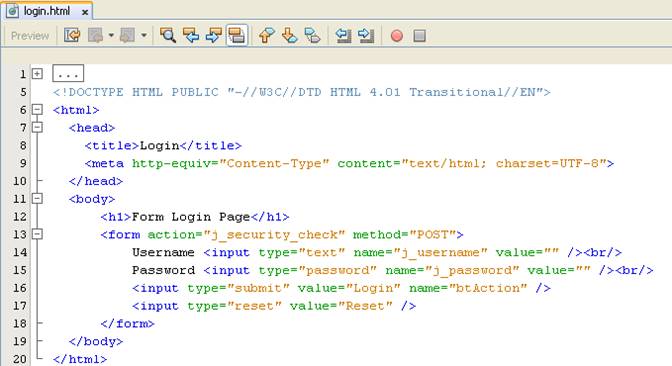
Task: Click the btAction name attribute
Action: click(468, 288)
